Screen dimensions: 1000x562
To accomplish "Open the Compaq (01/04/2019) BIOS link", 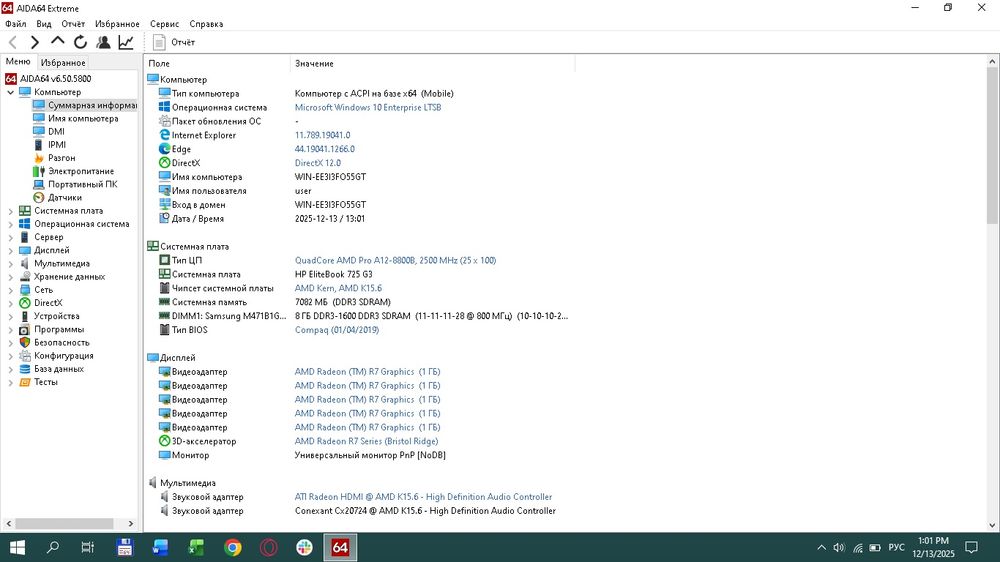I will [337, 330].
